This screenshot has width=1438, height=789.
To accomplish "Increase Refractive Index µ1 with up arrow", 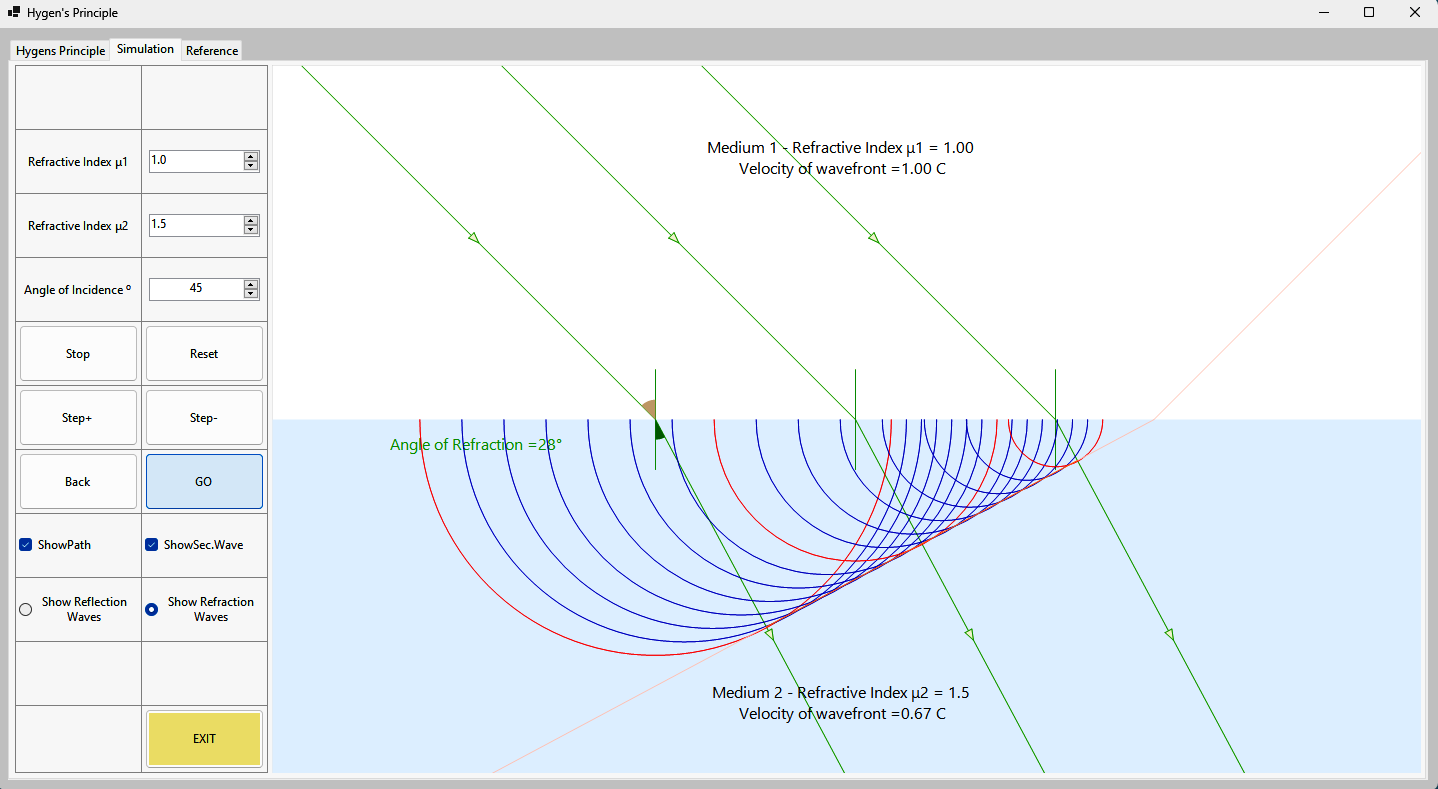I will coord(251,156).
